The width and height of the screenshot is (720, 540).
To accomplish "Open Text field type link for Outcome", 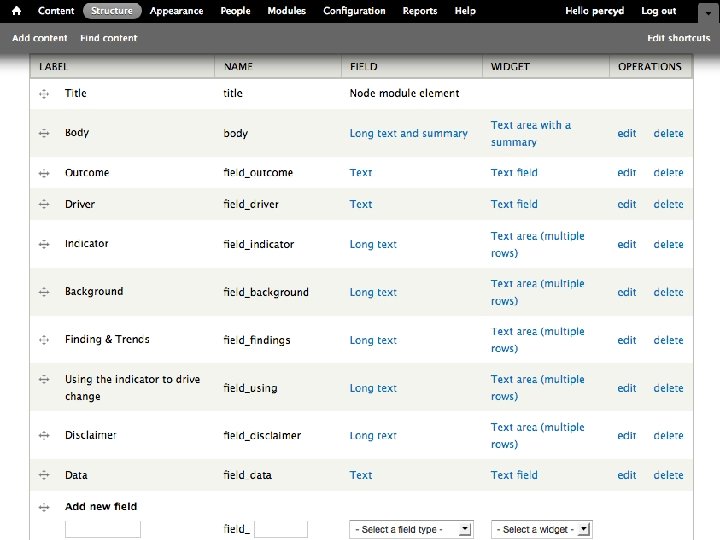I will (x=361, y=173).
